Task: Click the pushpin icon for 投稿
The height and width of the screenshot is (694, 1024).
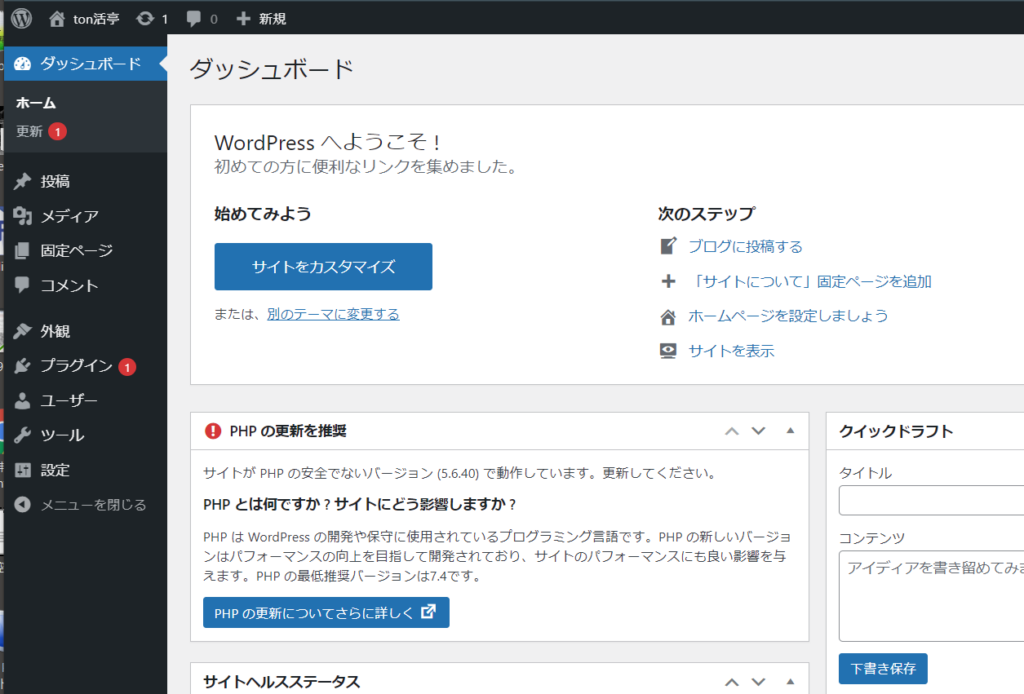Action: [23, 181]
